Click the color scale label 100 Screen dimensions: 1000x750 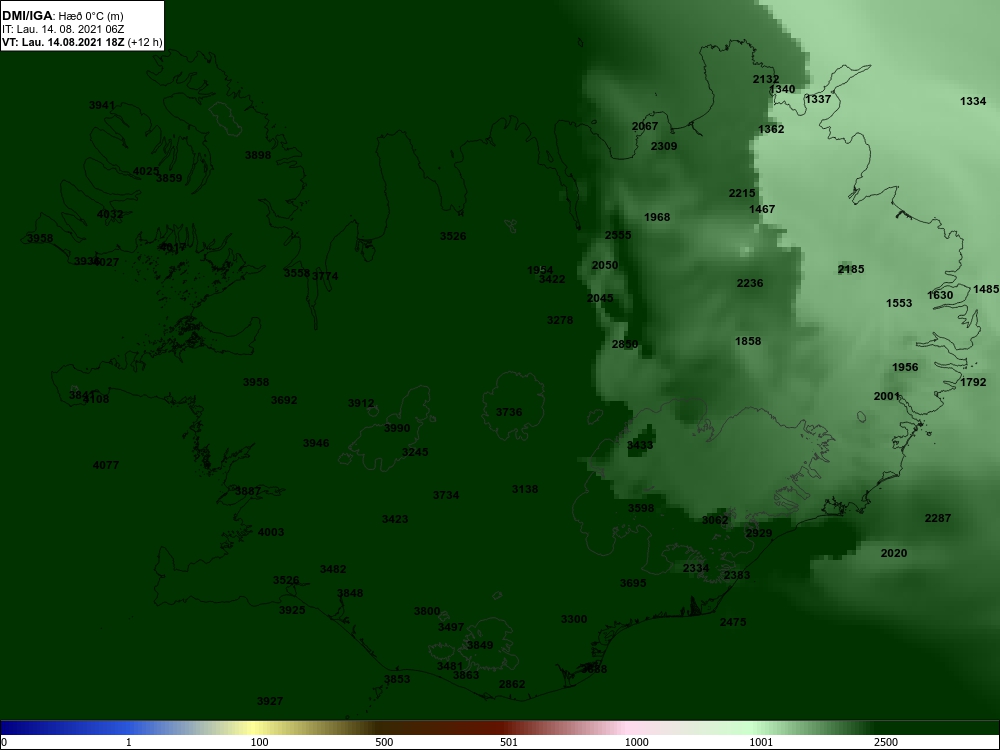(x=259, y=742)
